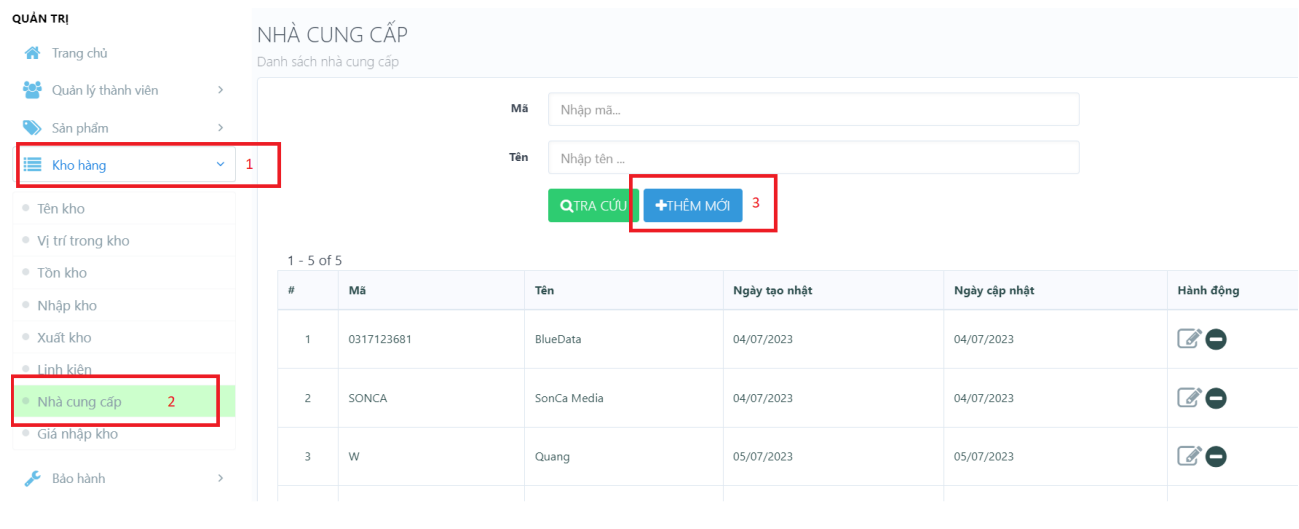Click the Quản lý thành viên users icon
1299x529 pixels.
click(x=32, y=90)
